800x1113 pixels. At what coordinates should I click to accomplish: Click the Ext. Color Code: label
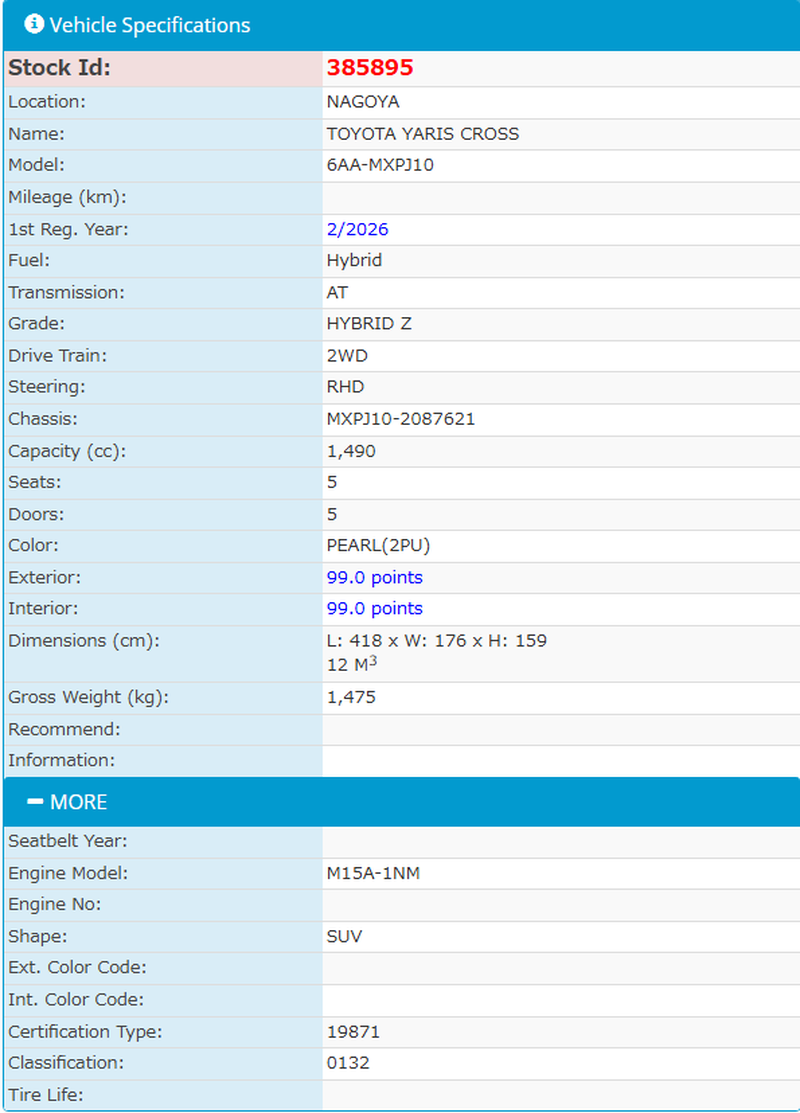point(77,967)
